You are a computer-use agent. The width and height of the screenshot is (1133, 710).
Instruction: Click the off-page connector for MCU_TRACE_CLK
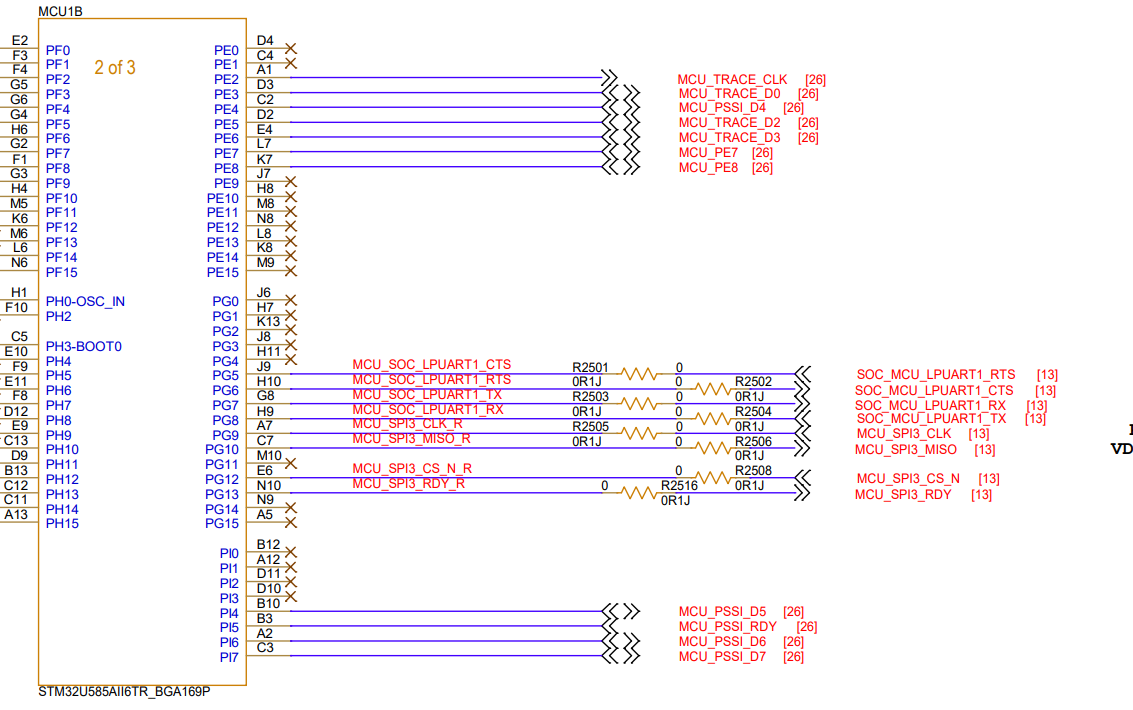tap(611, 78)
